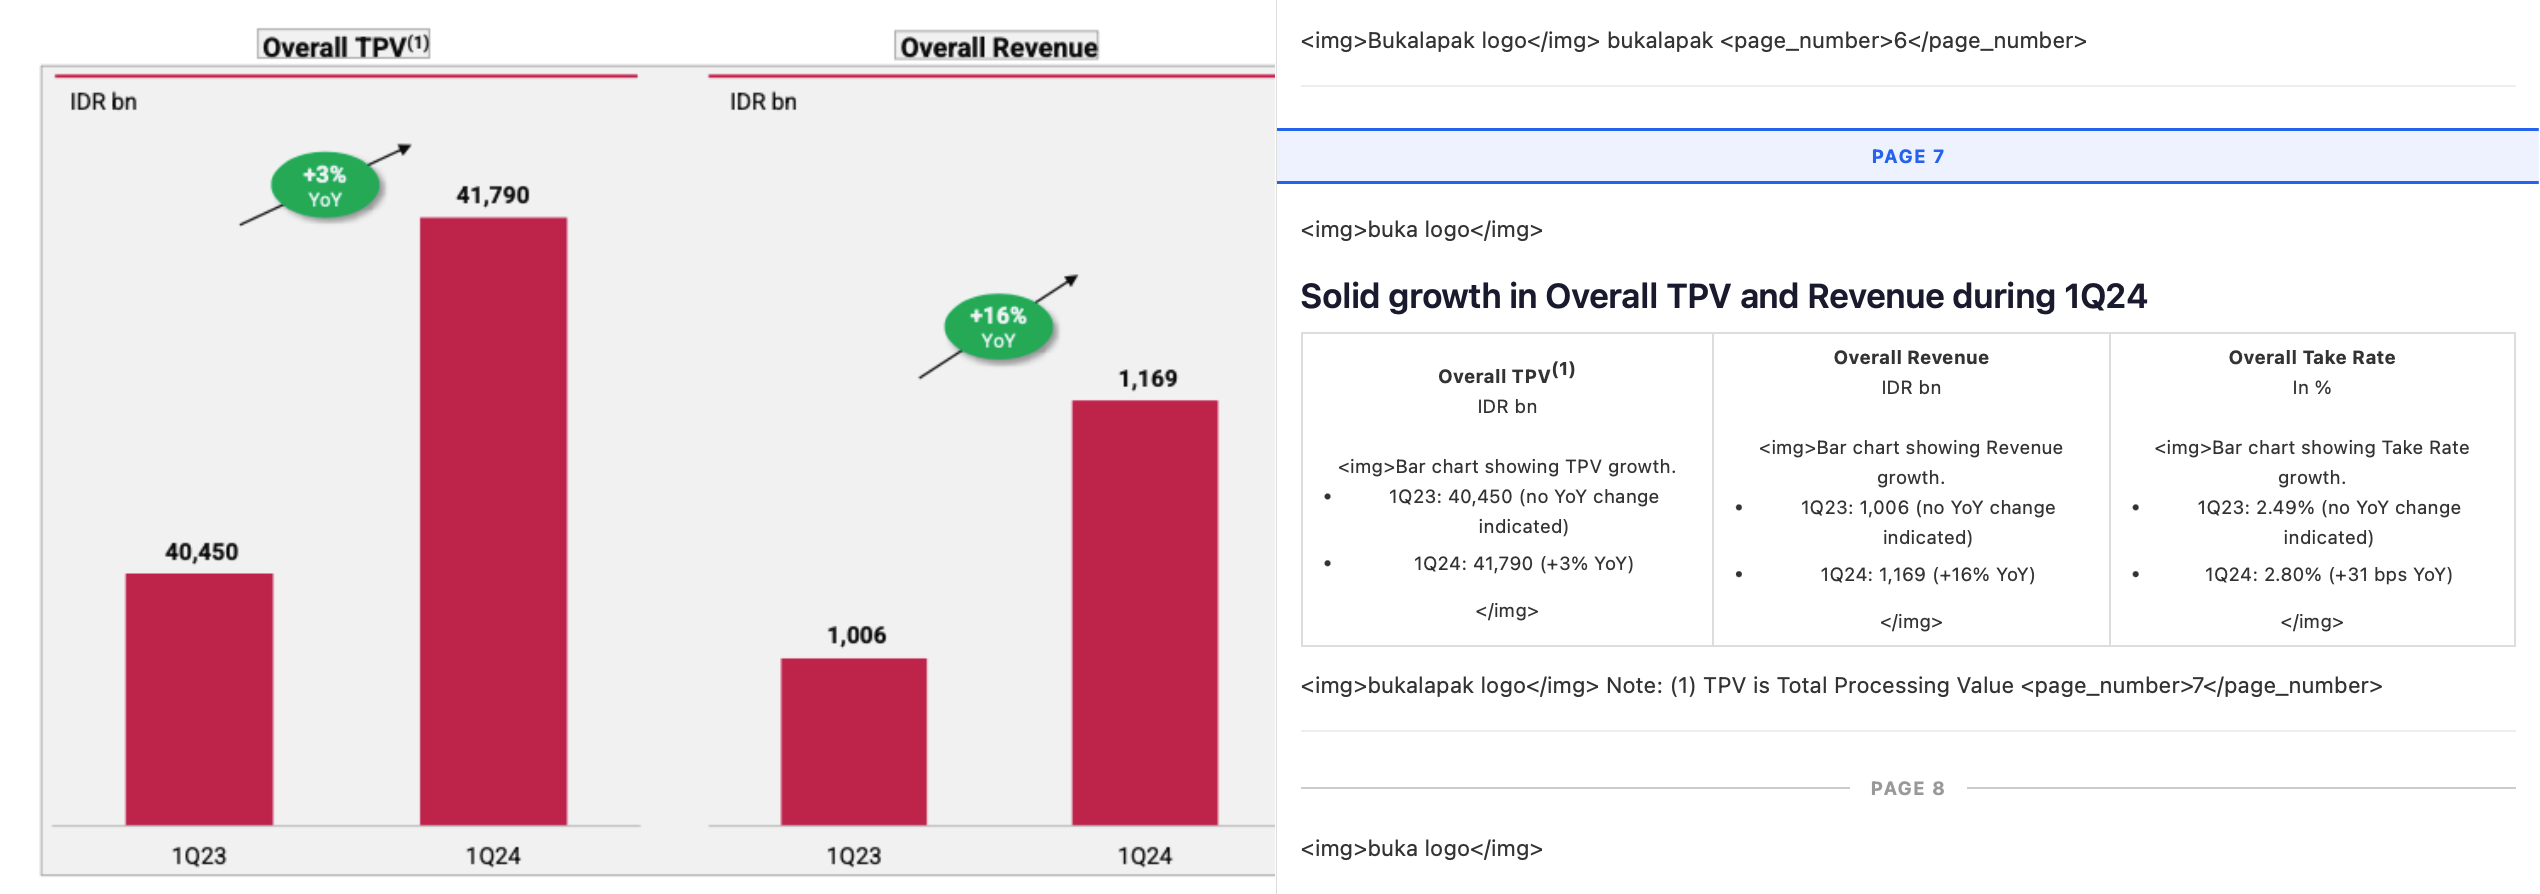This screenshot has width=2540, height=894.
Task: Click the '1Q24: 41,790 (+3% YoY)' bullet
Action: (x=1522, y=564)
